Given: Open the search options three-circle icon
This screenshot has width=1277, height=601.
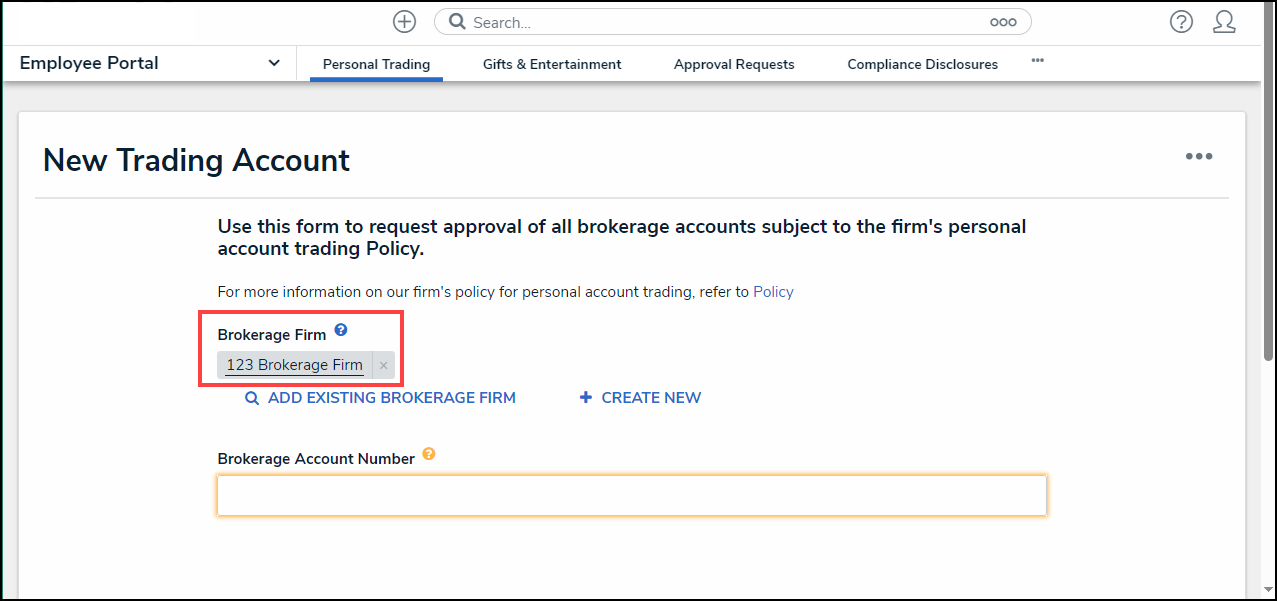Looking at the screenshot, I should tap(1002, 22).
